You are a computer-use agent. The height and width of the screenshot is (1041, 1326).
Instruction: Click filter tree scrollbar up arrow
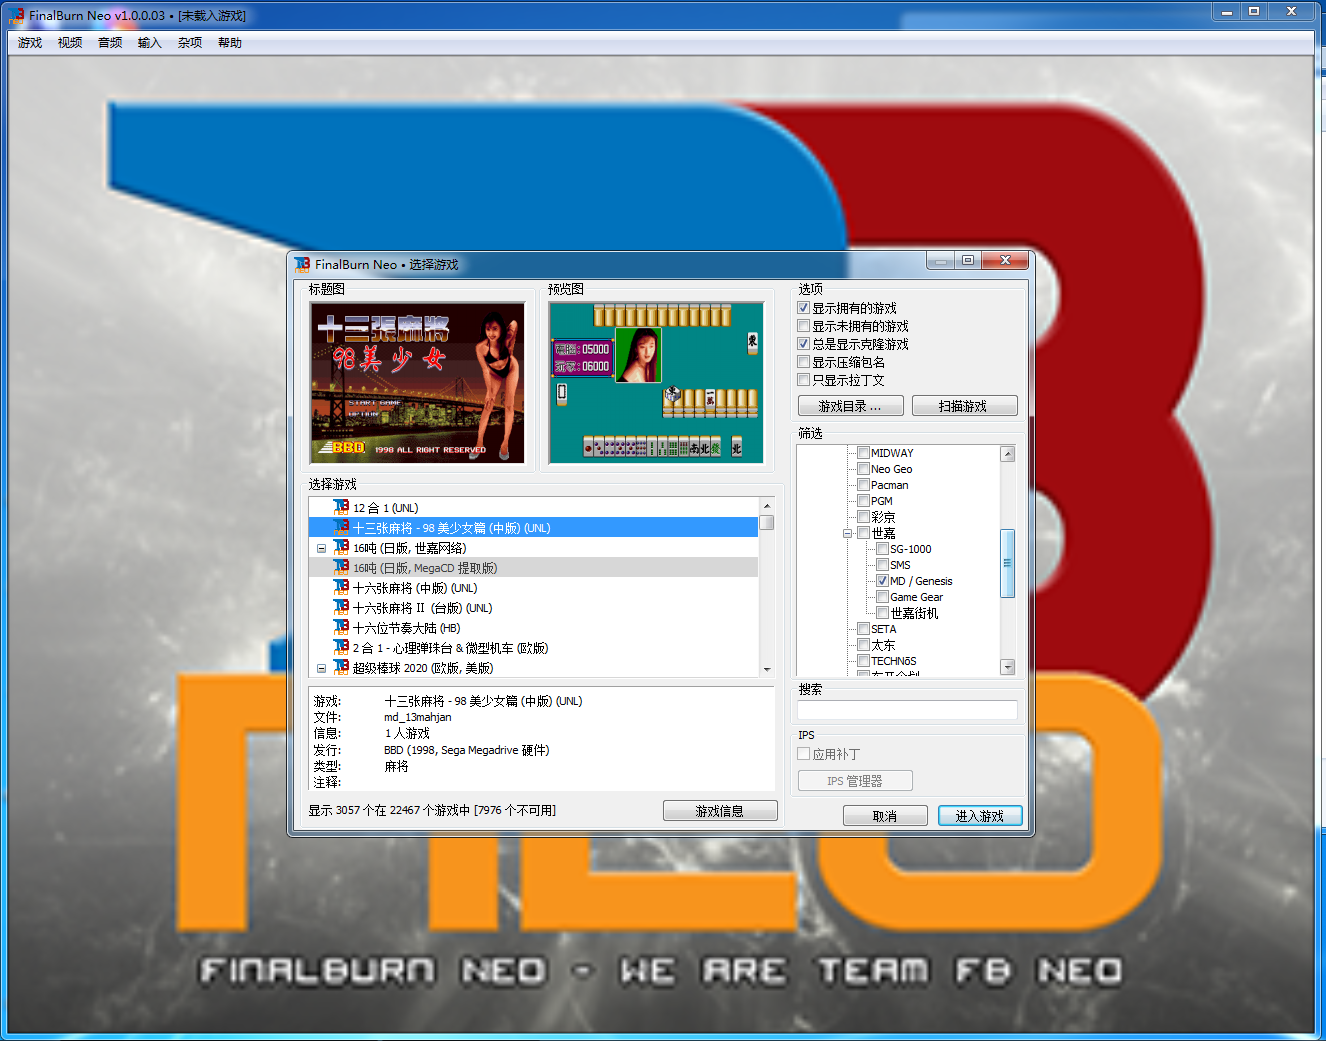click(1007, 454)
